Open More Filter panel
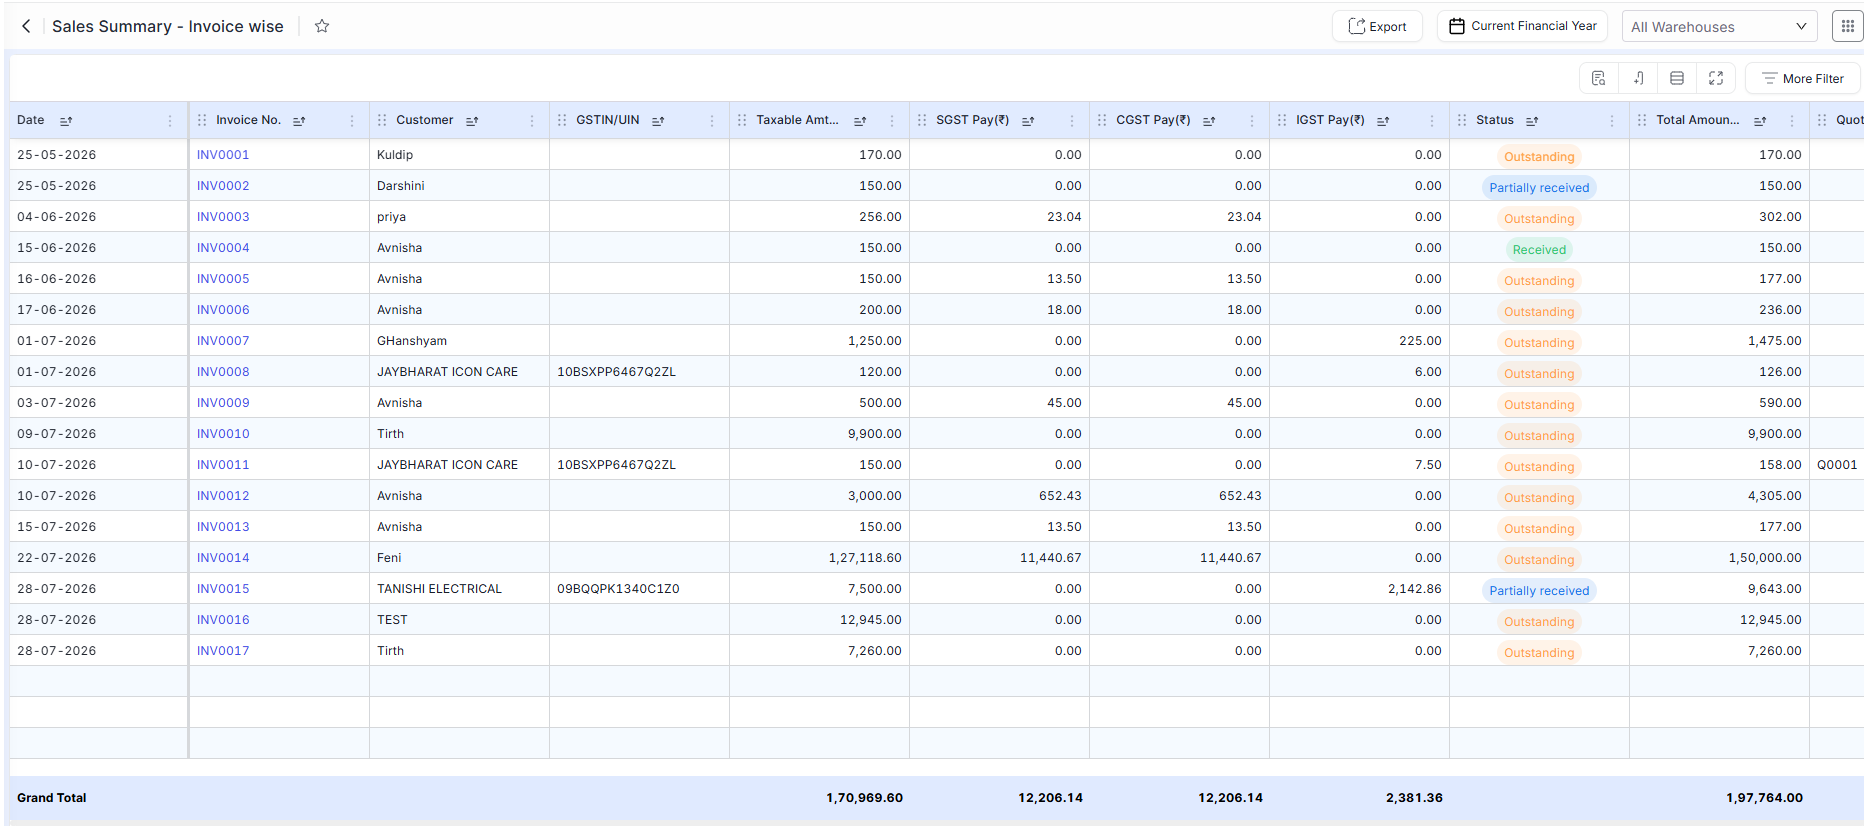Screen dimensions: 1864x826 click(1802, 78)
